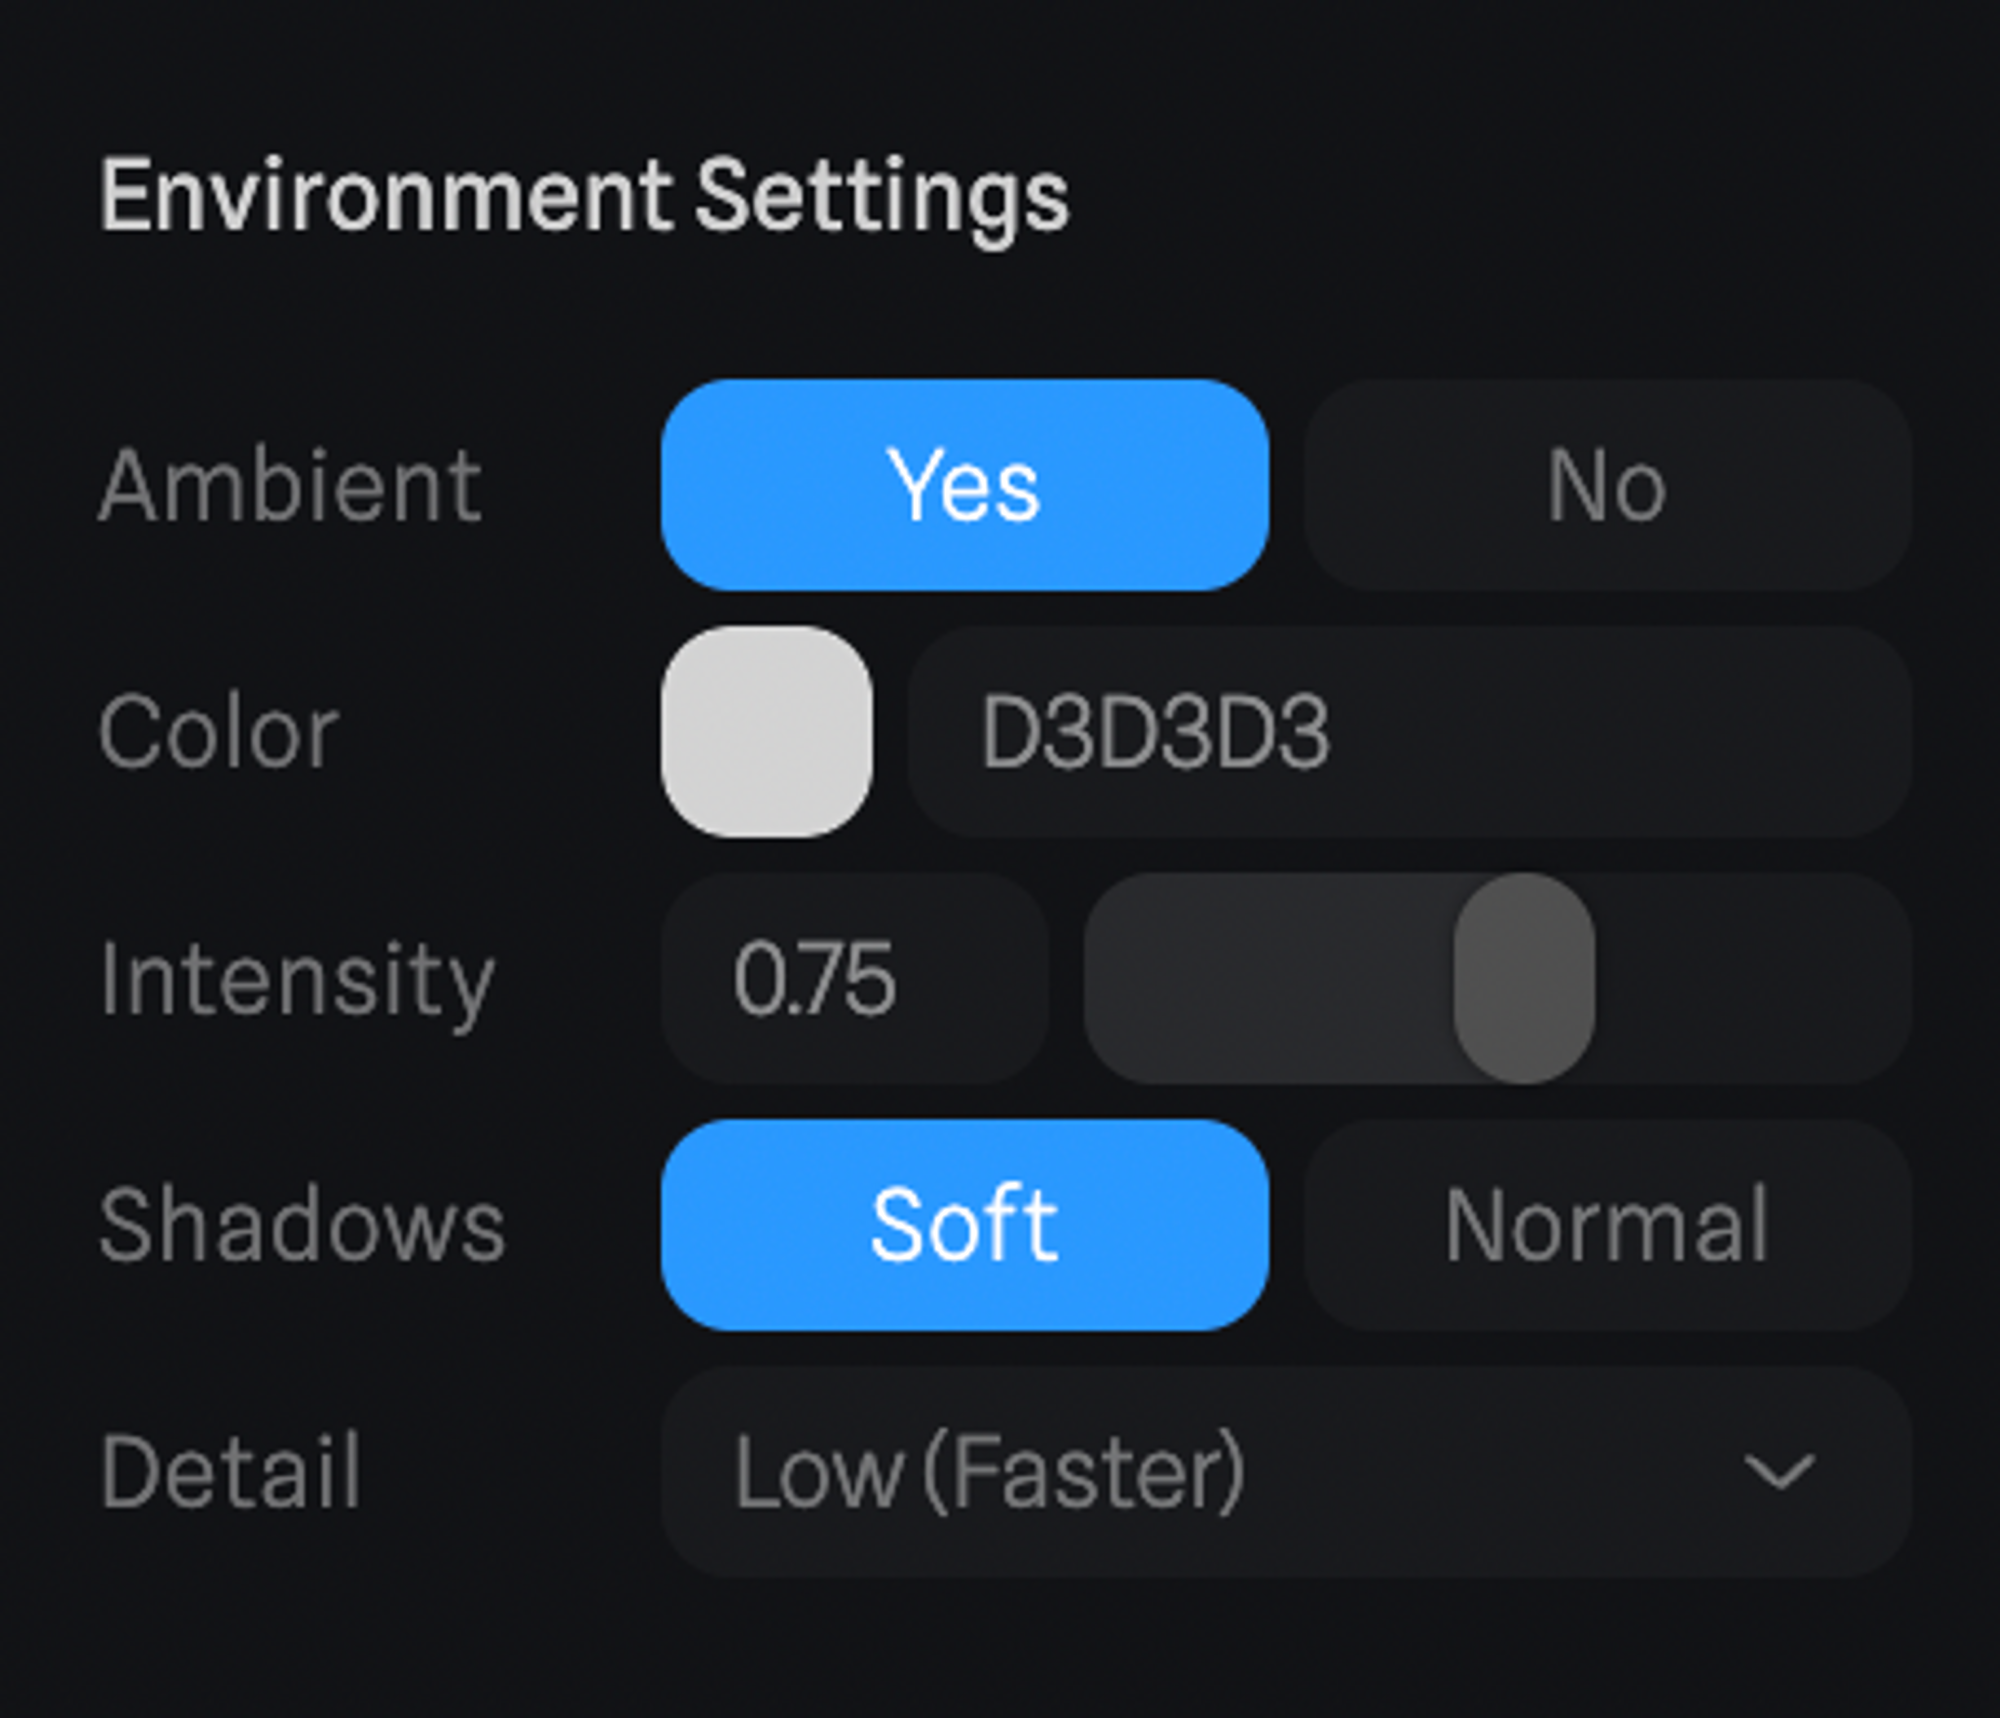Click the far left end of Intensity slider
Image resolution: width=2000 pixels, height=1718 pixels.
pos(1100,978)
